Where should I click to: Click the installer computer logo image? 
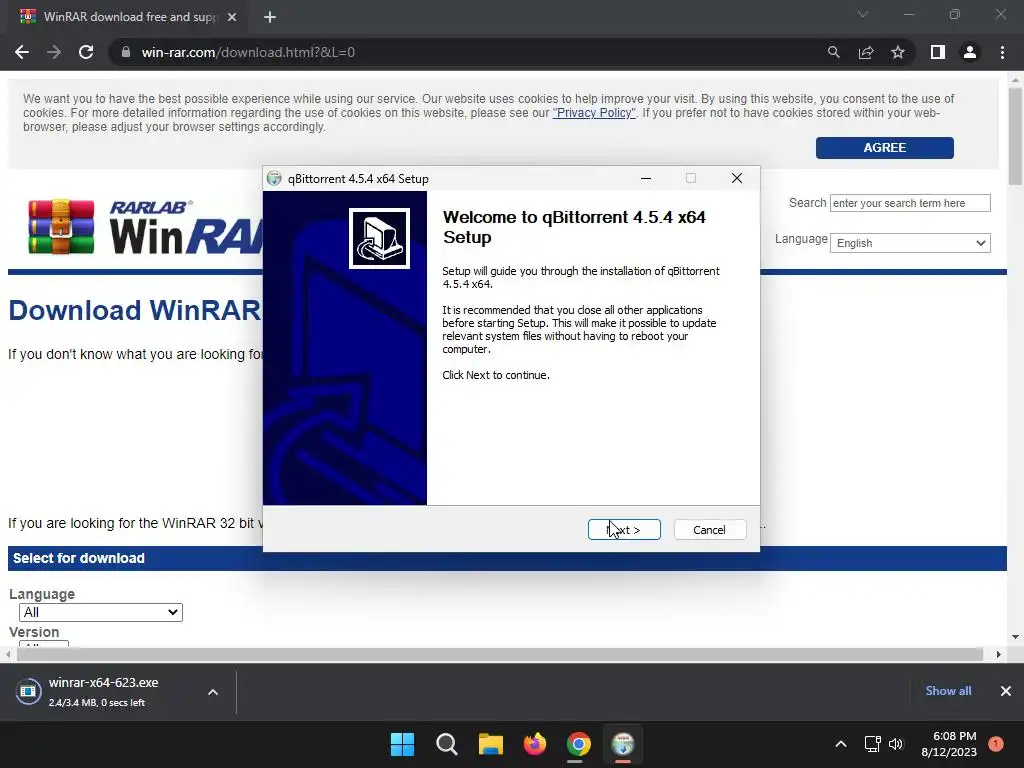[x=379, y=238]
